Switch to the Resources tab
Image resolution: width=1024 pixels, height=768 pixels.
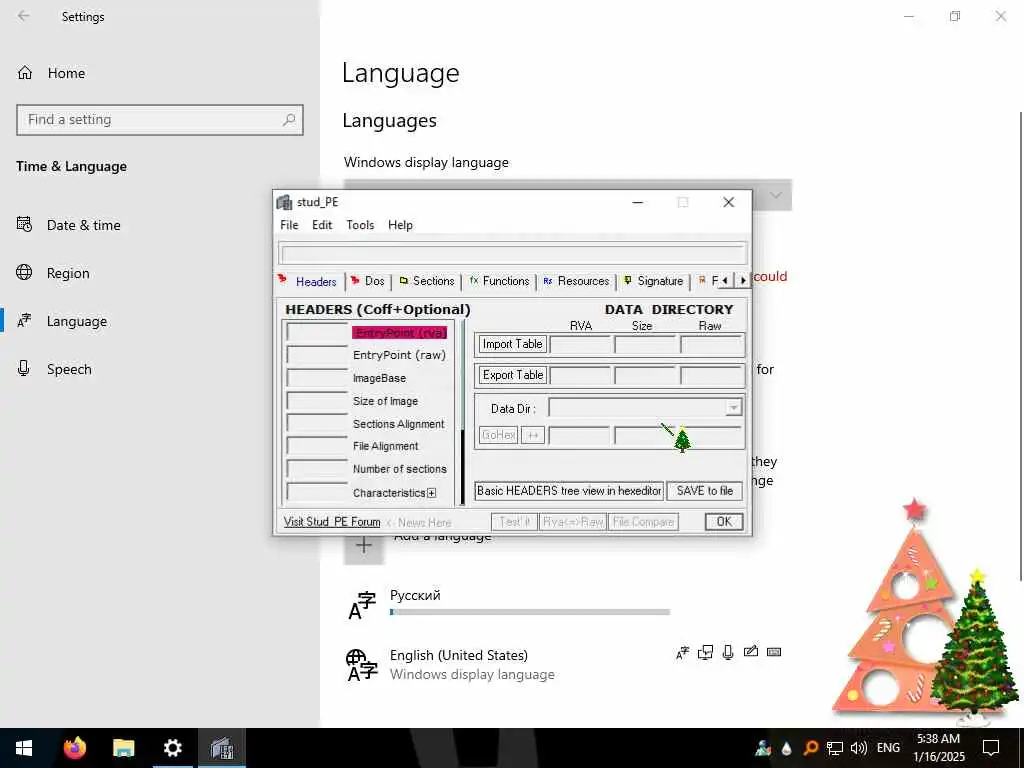click(x=577, y=281)
